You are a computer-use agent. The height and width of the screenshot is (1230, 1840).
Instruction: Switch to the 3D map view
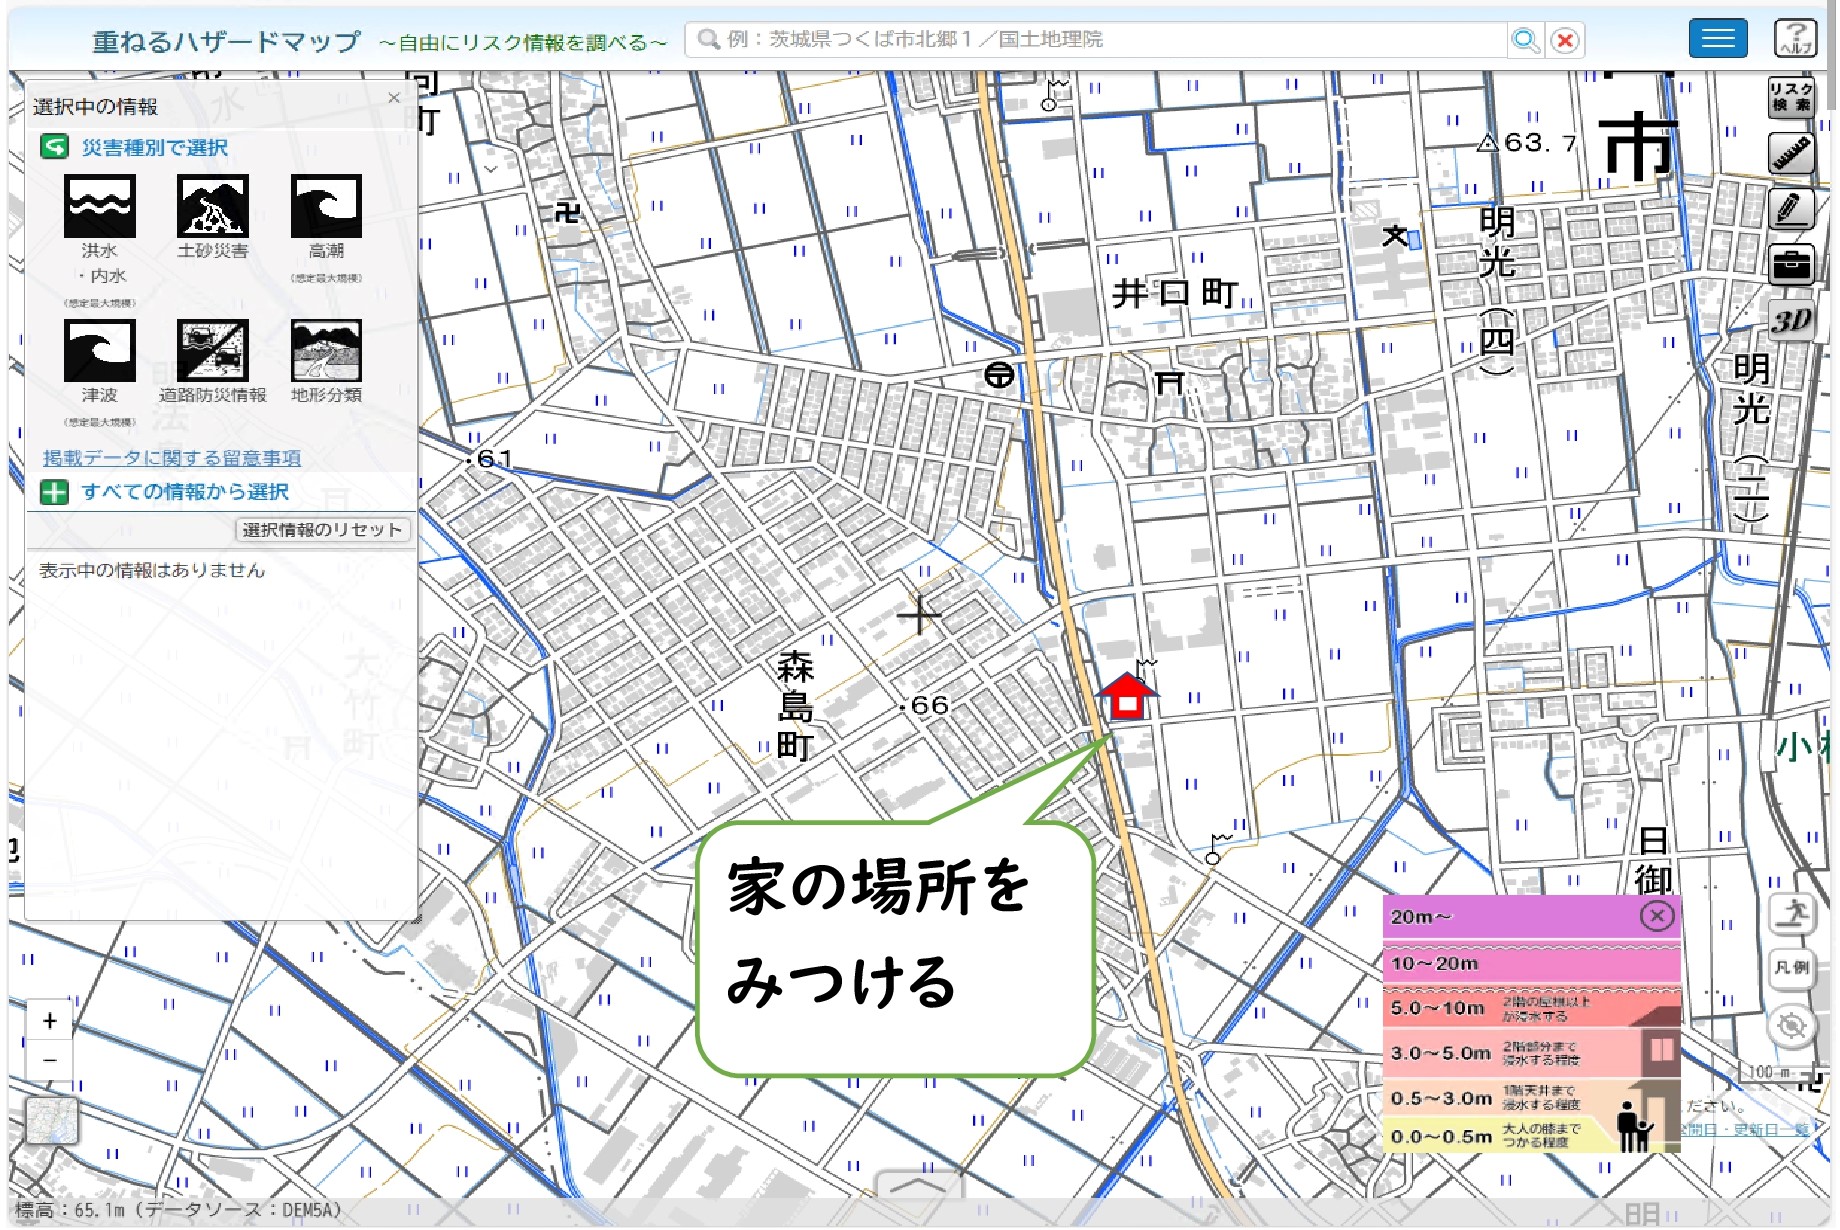(x=1790, y=321)
